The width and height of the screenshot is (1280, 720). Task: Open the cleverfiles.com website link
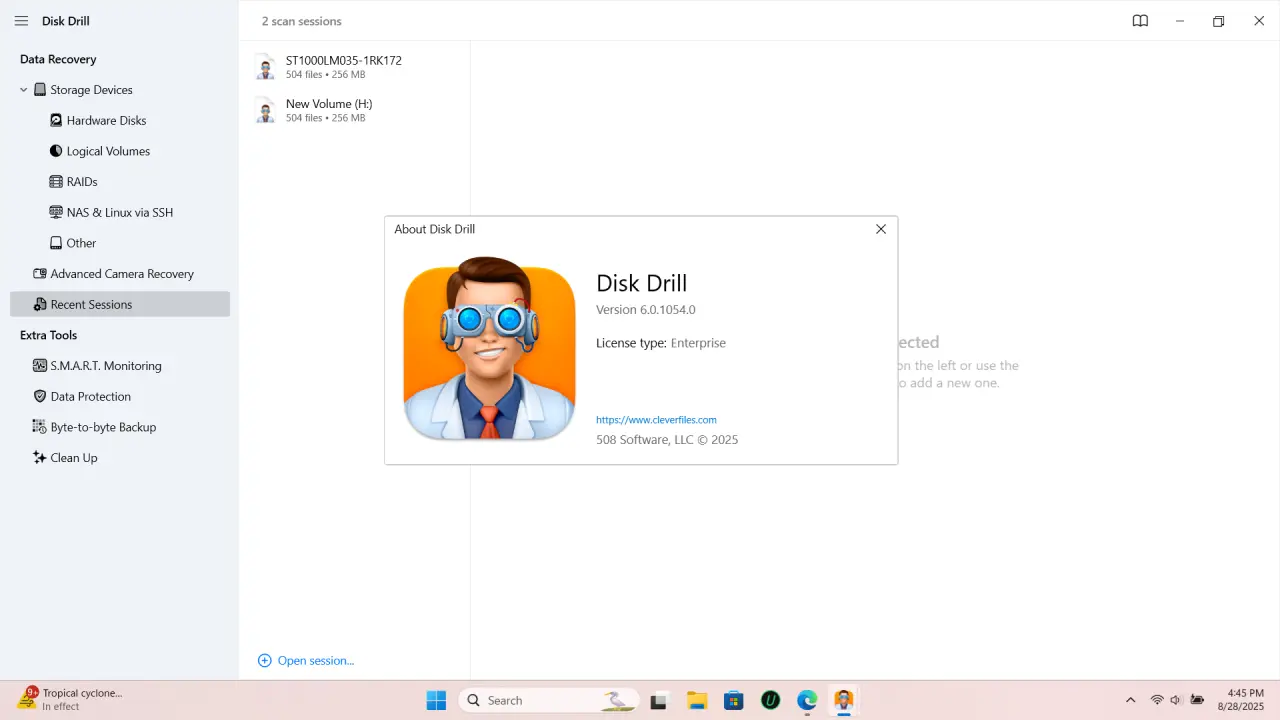click(656, 420)
